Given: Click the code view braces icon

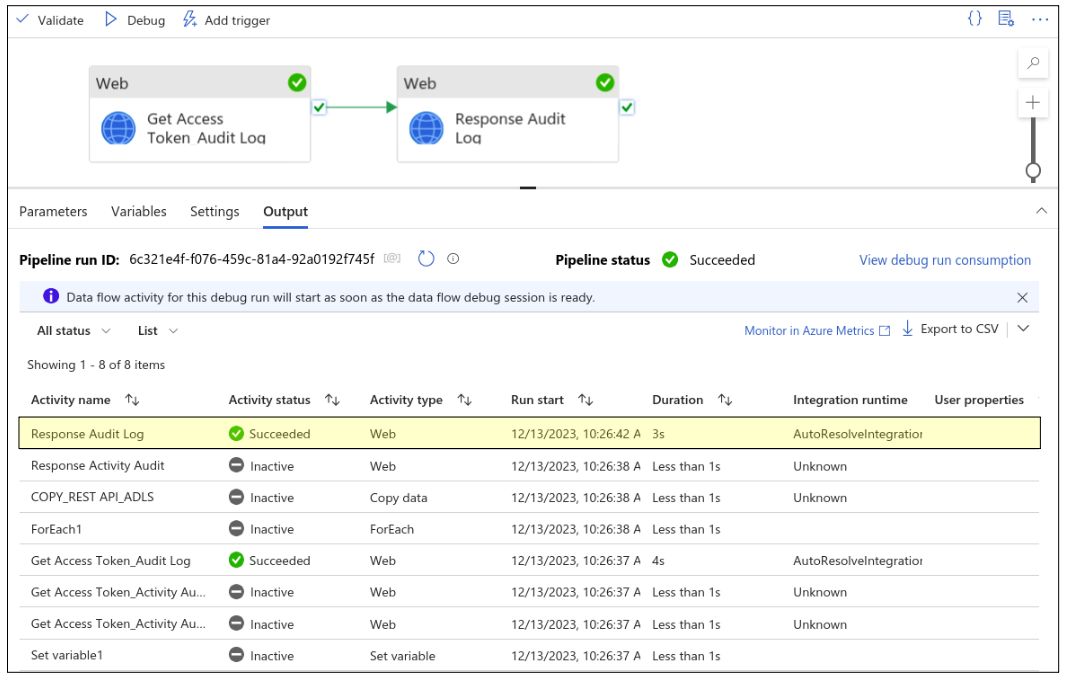Looking at the screenshot, I should [x=974, y=19].
